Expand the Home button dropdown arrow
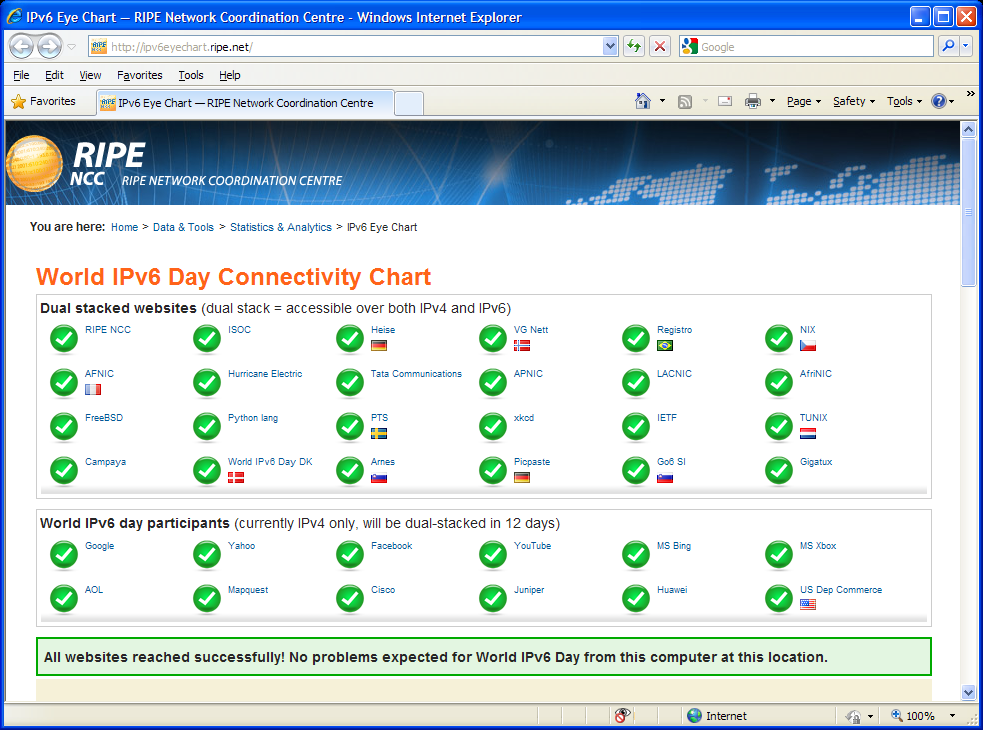The image size is (983, 730). pyautogui.click(x=662, y=101)
